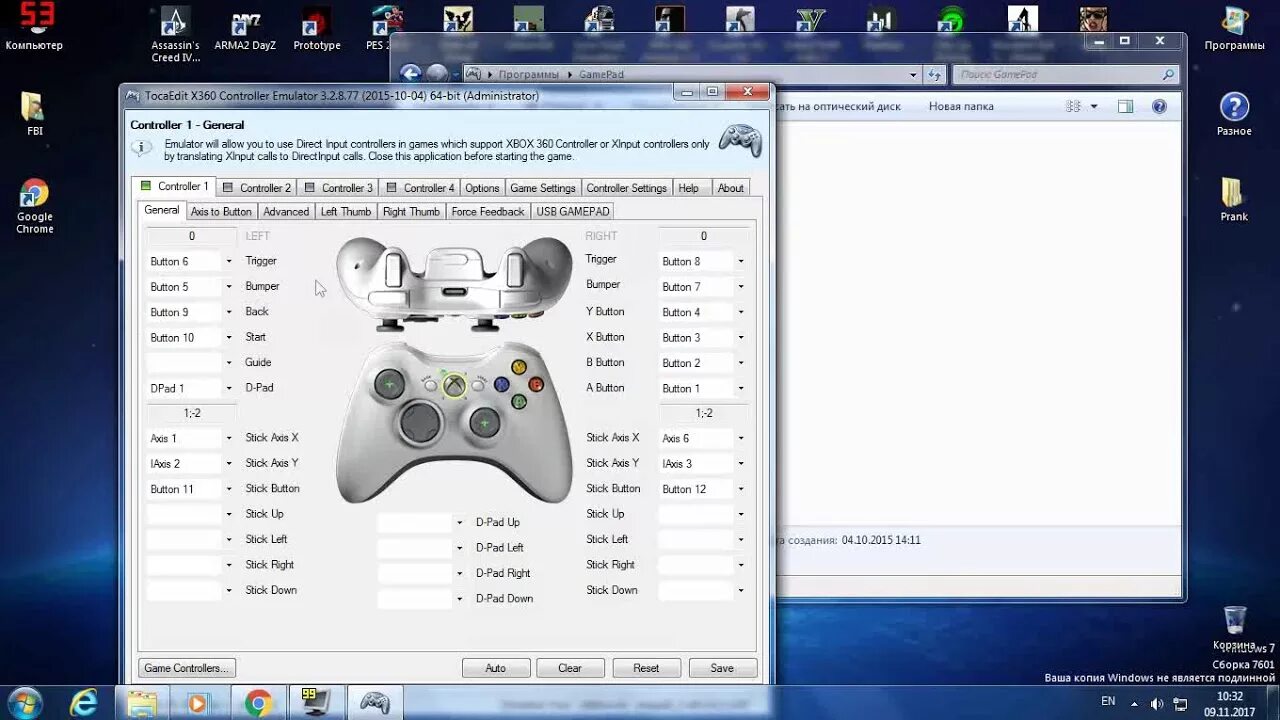
Task: Click the Explorer change view icon
Action: [x=1074, y=106]
